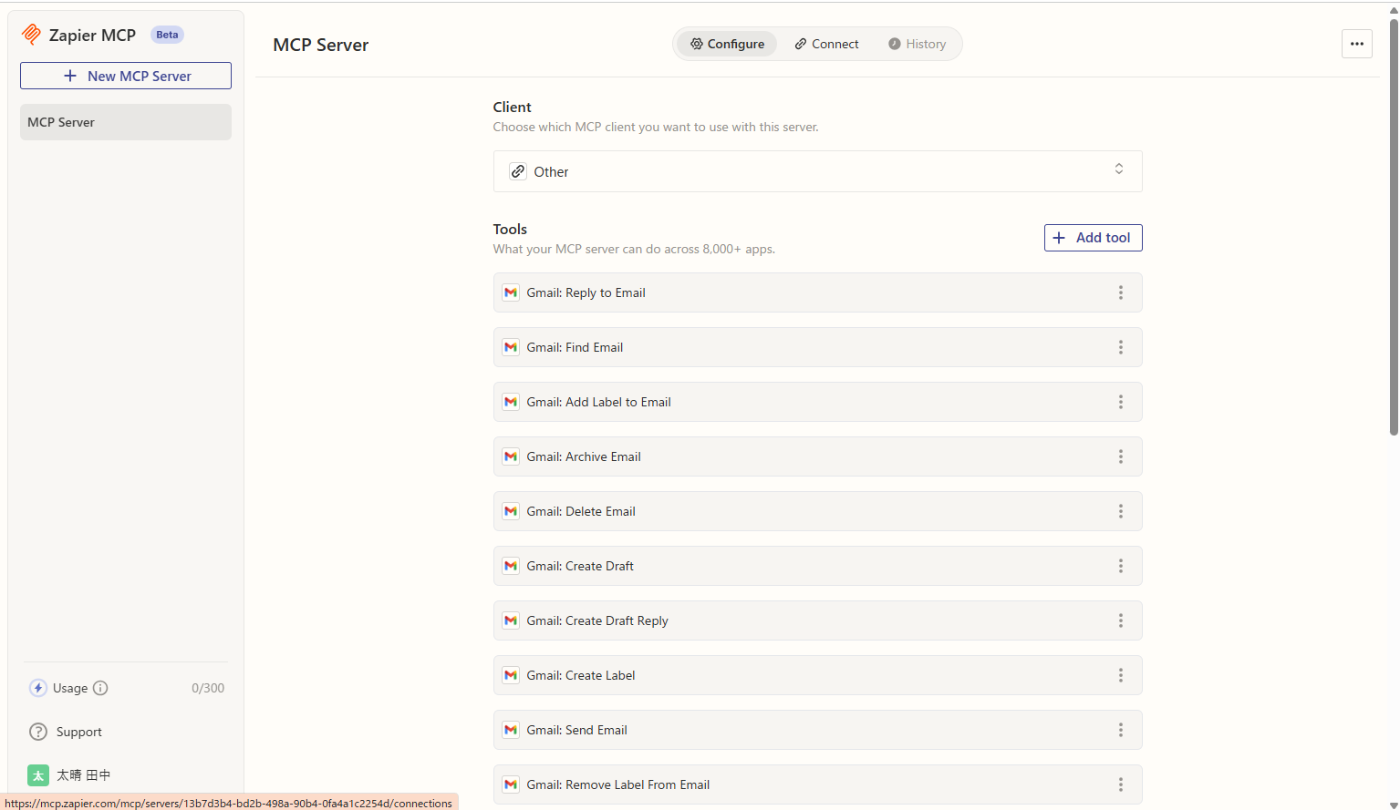Open the Gmail: Archive Email tool
The image size is (1400, 810).
coord(817,457)
